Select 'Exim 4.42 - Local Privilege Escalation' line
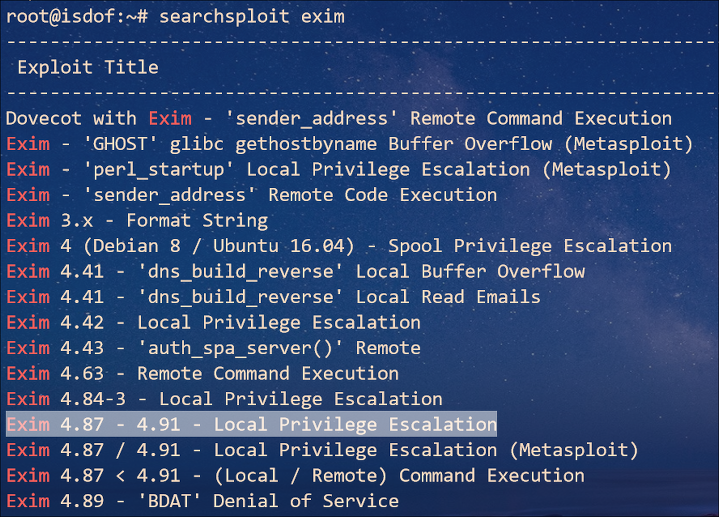 (x=213, y=322)
